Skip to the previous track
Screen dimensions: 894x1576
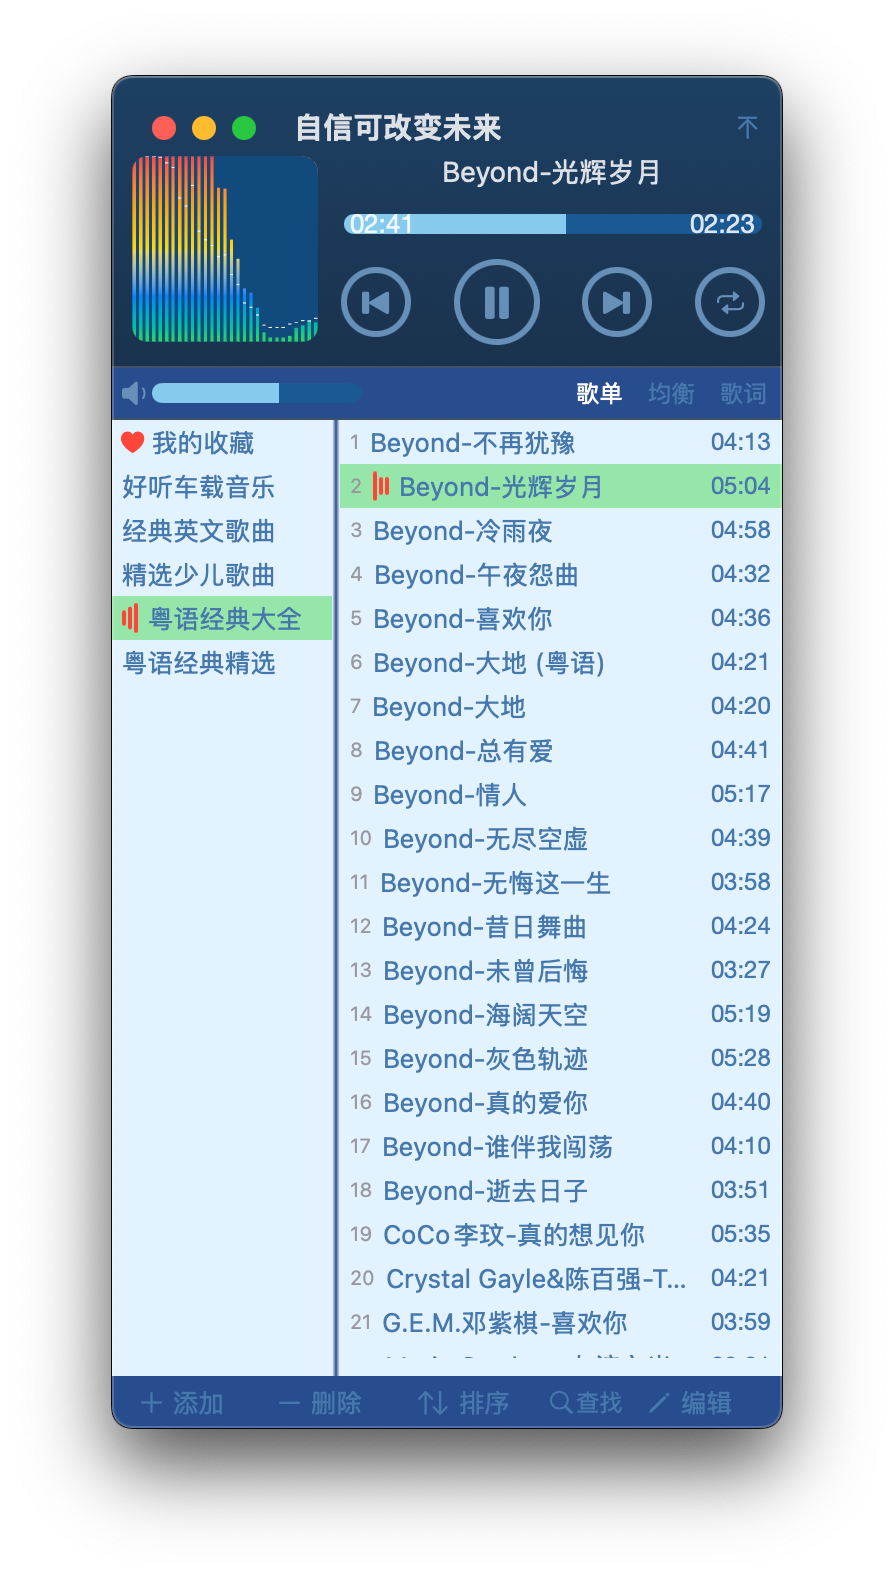[x=376, y=302]
